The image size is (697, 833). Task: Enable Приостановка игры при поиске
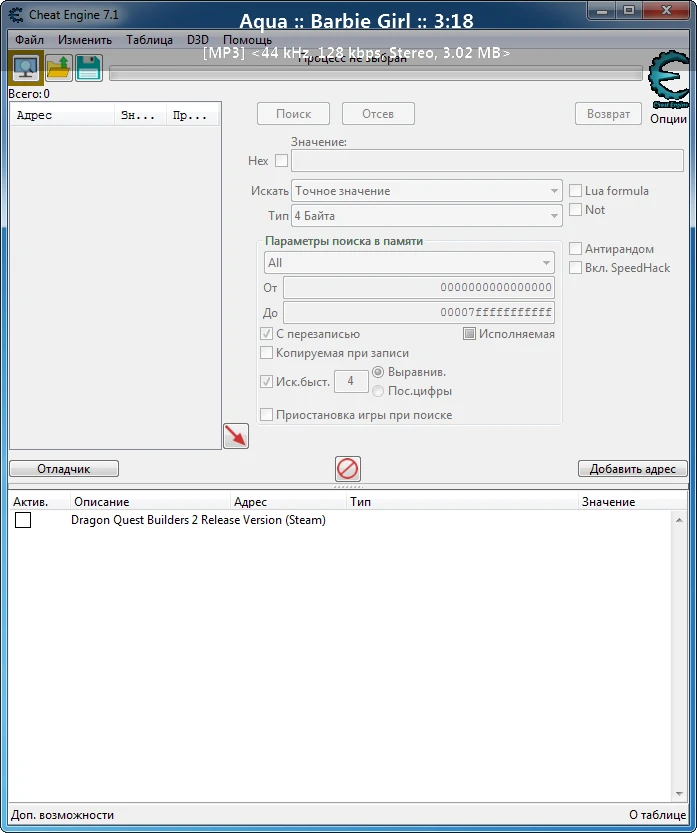coord(267,414)
